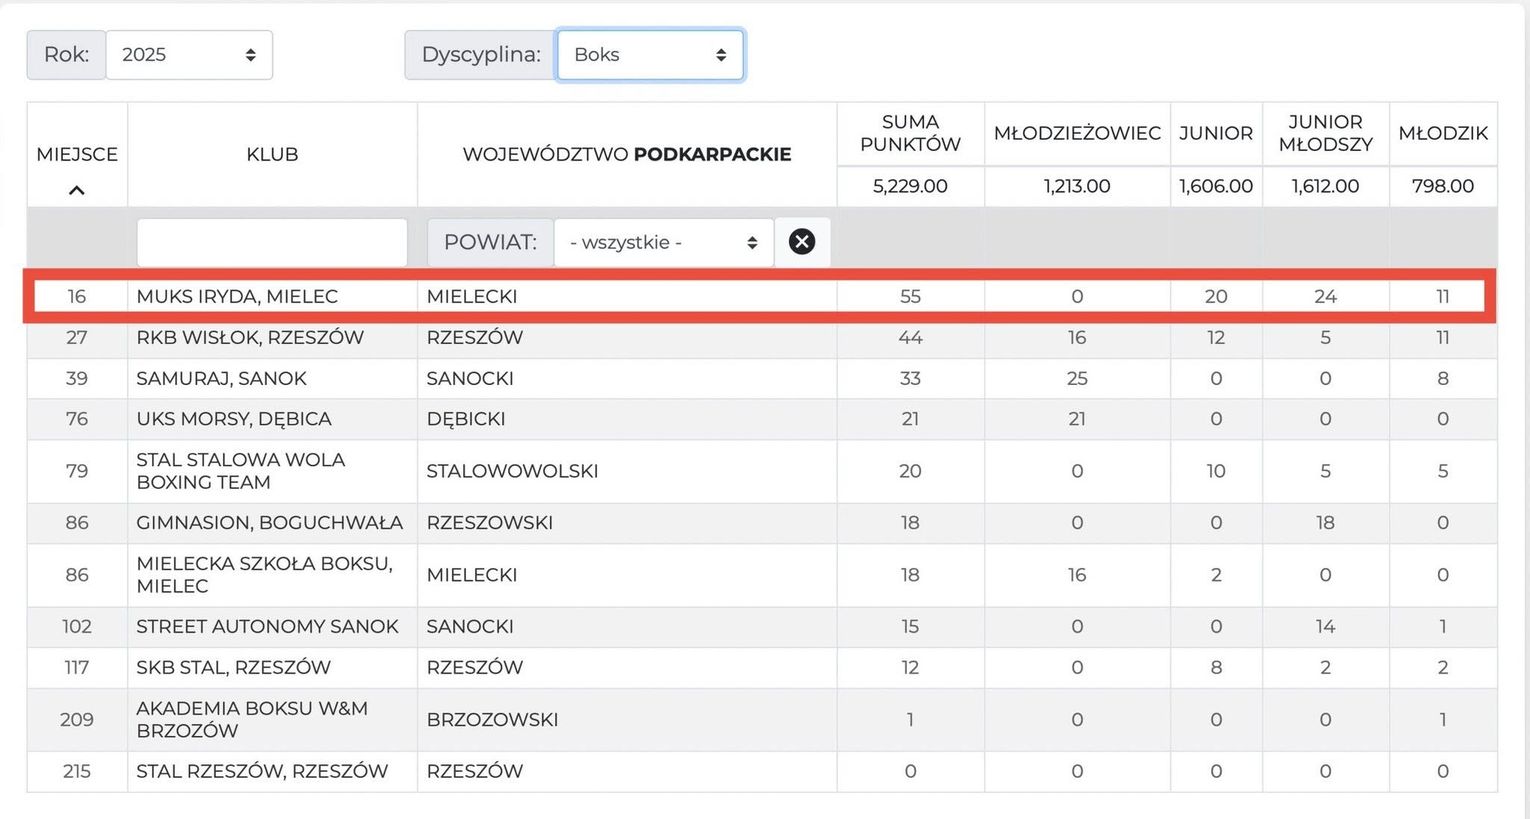Sort by MŁODZIEŻOWIEC column header
1530x819 pixels.
1076,133
